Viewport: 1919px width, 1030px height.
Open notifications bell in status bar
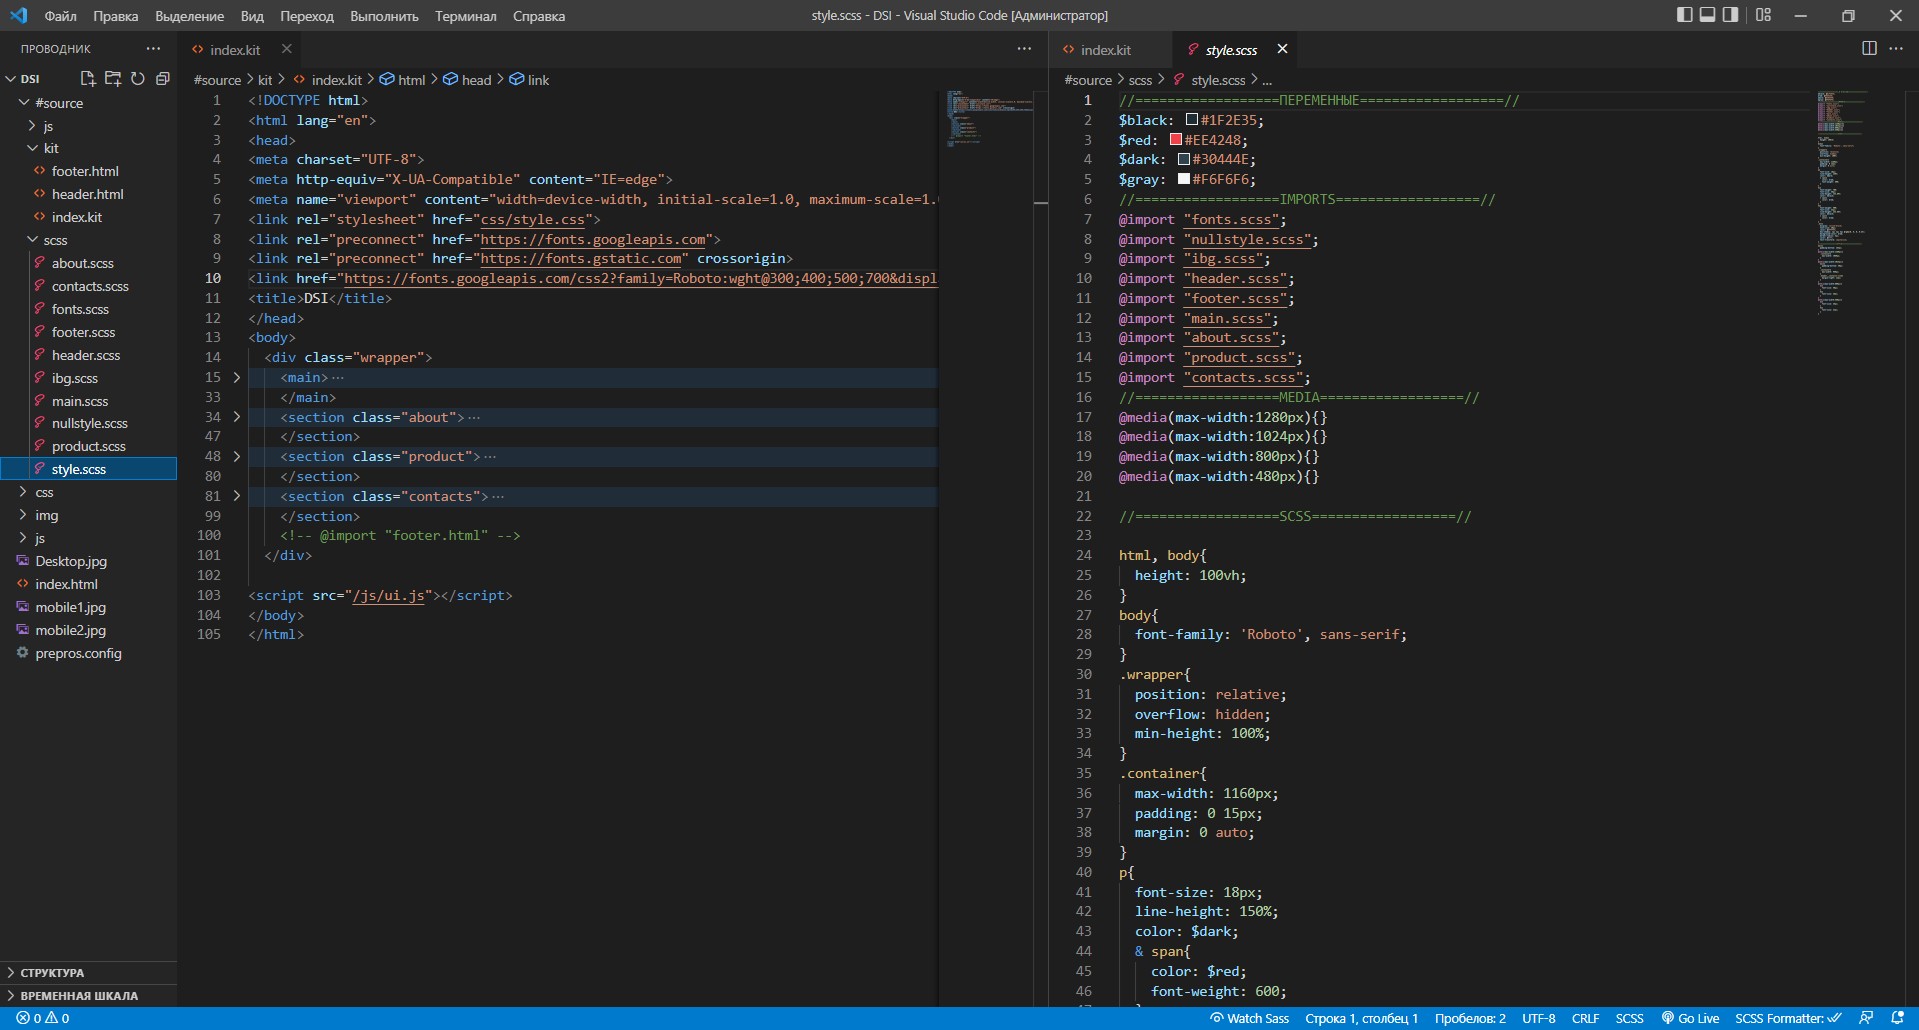(1898, 1018)
